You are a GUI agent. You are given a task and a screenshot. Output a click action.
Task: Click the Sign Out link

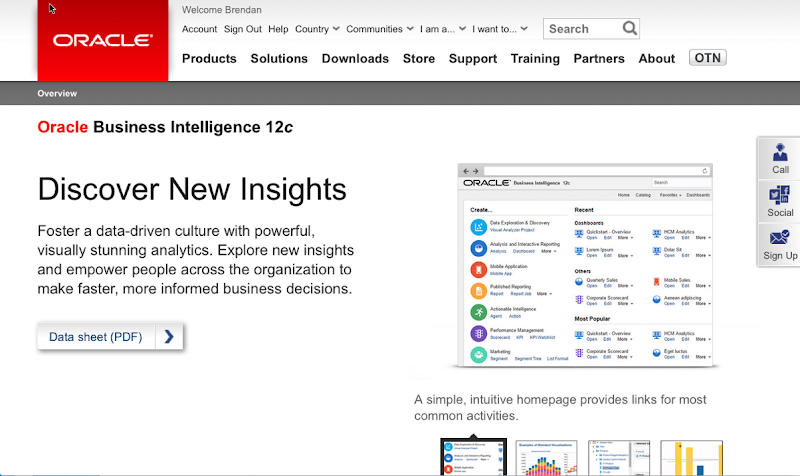coord(242,29)
